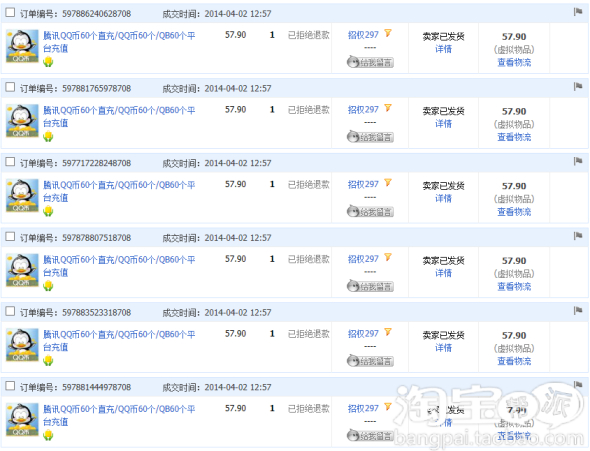Open product title link in order 597881765978708
Viewport: 590px width, 451px height.
click(119, 117)
